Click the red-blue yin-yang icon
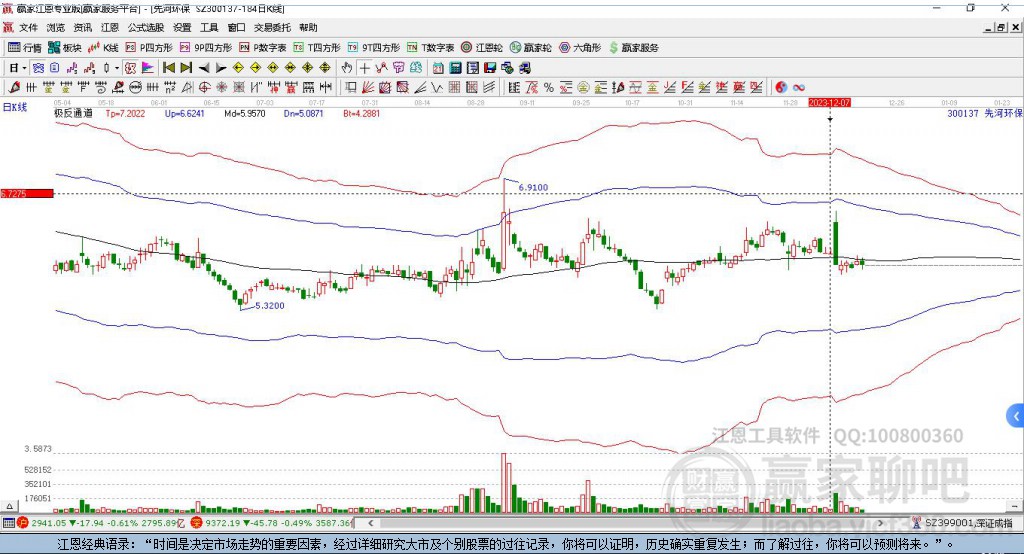The image size is (1024, 554). 781,88
